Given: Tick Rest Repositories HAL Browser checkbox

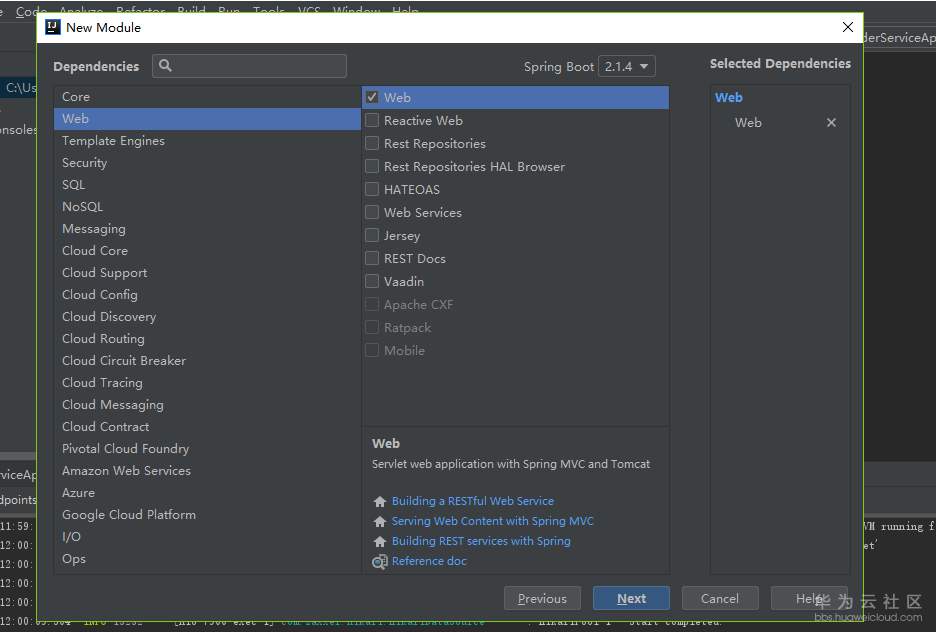Looking at the screenshot, I should click(x=372, y=167).
